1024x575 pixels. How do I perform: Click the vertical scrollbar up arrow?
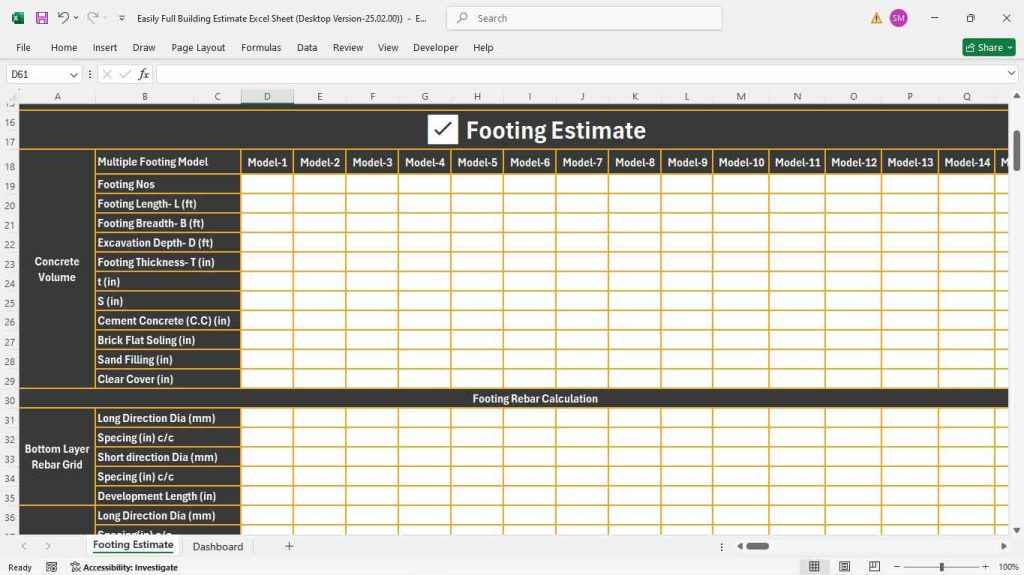[x=1016, y=96]
